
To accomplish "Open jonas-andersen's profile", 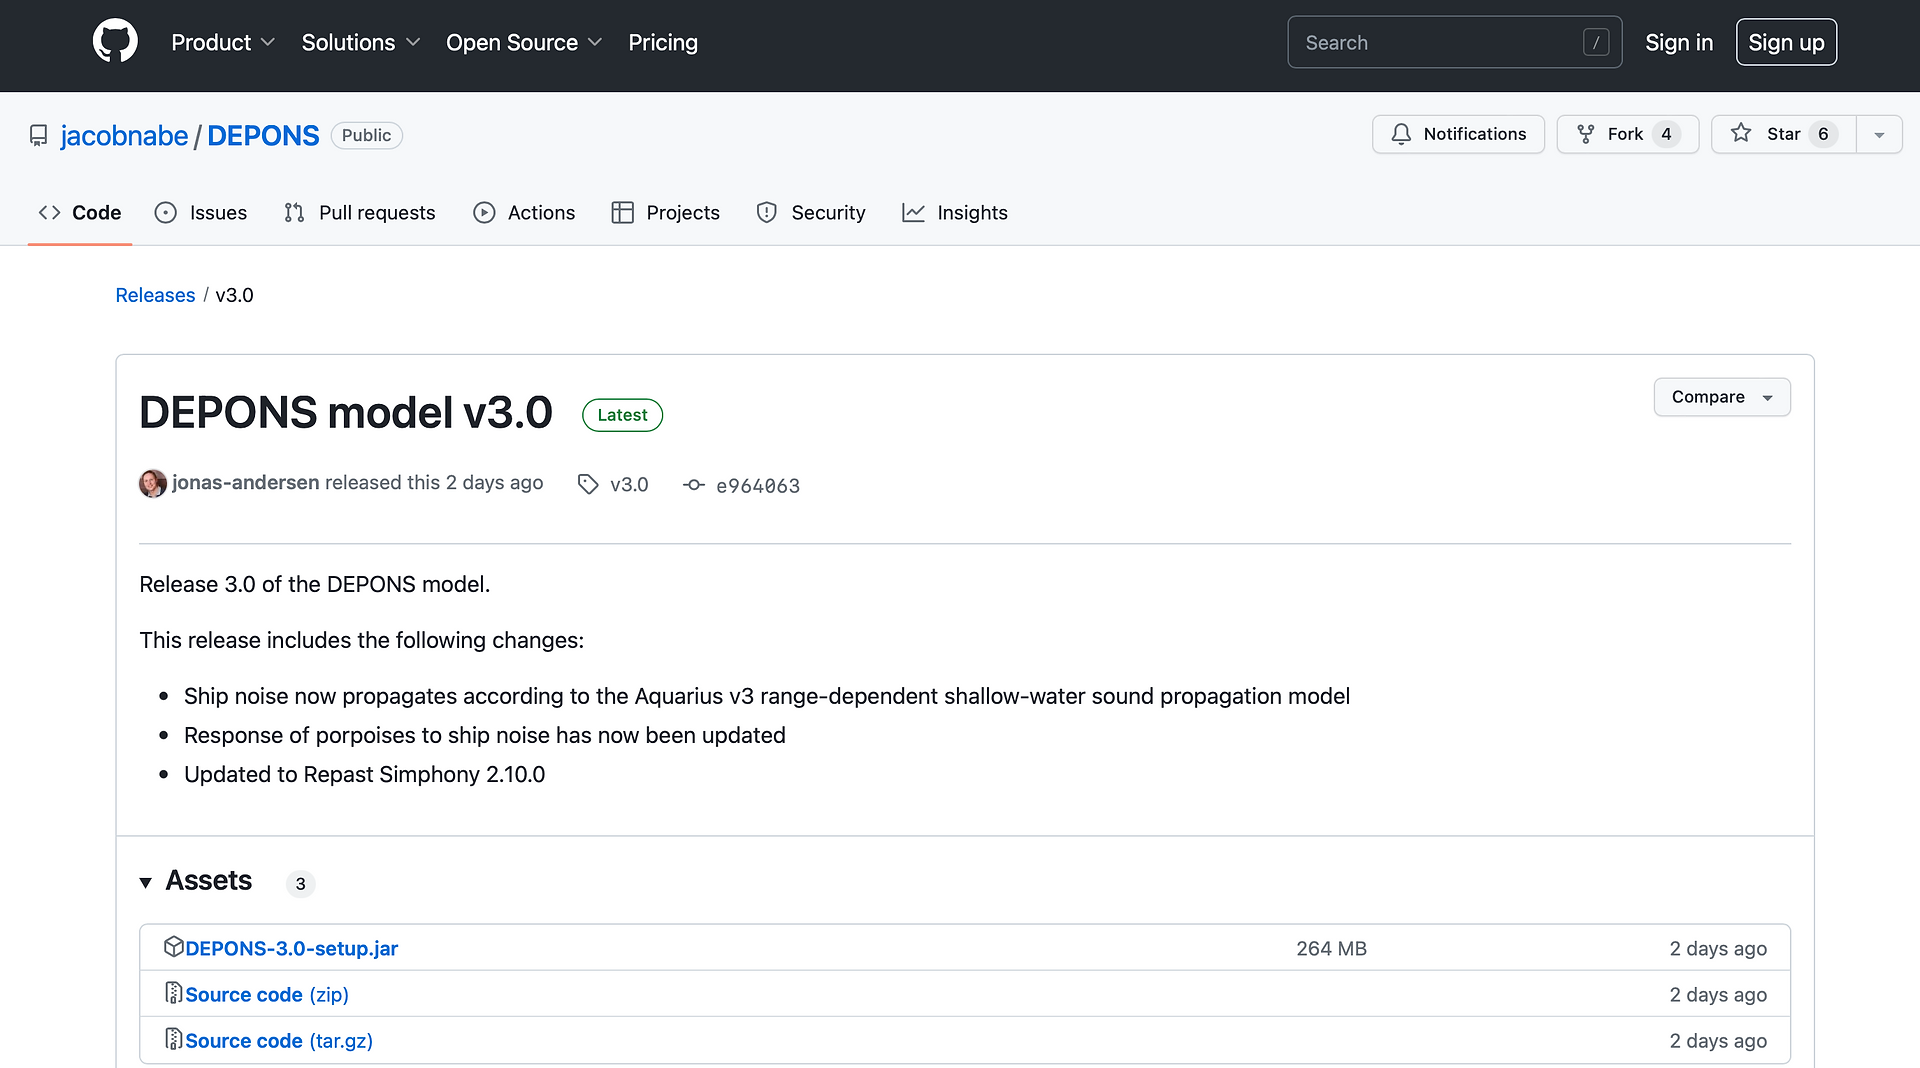I will click(x=246, y=482).
